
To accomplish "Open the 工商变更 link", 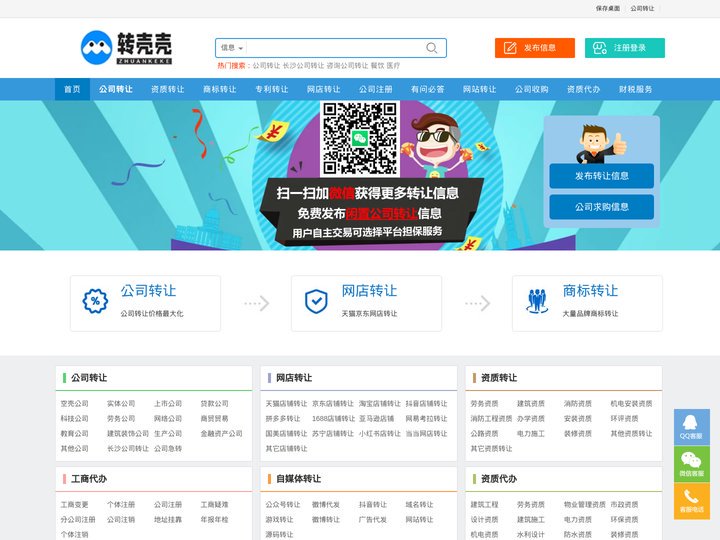I will [x=74, y=505].
